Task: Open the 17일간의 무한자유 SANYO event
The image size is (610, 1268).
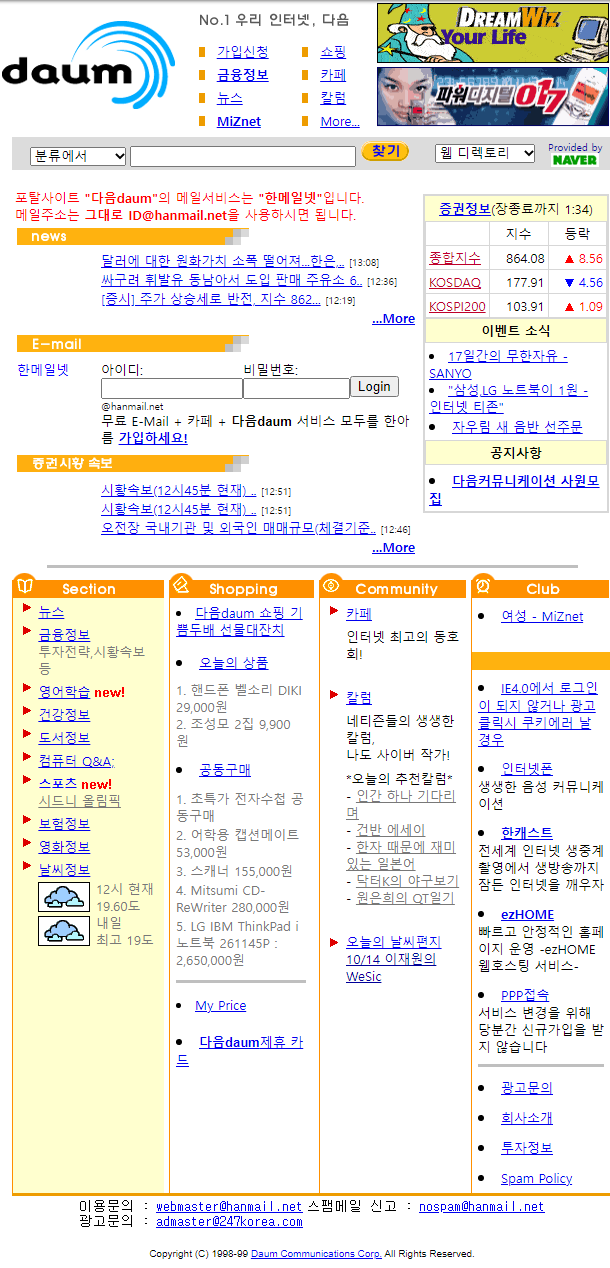Action: pos(498,364)
